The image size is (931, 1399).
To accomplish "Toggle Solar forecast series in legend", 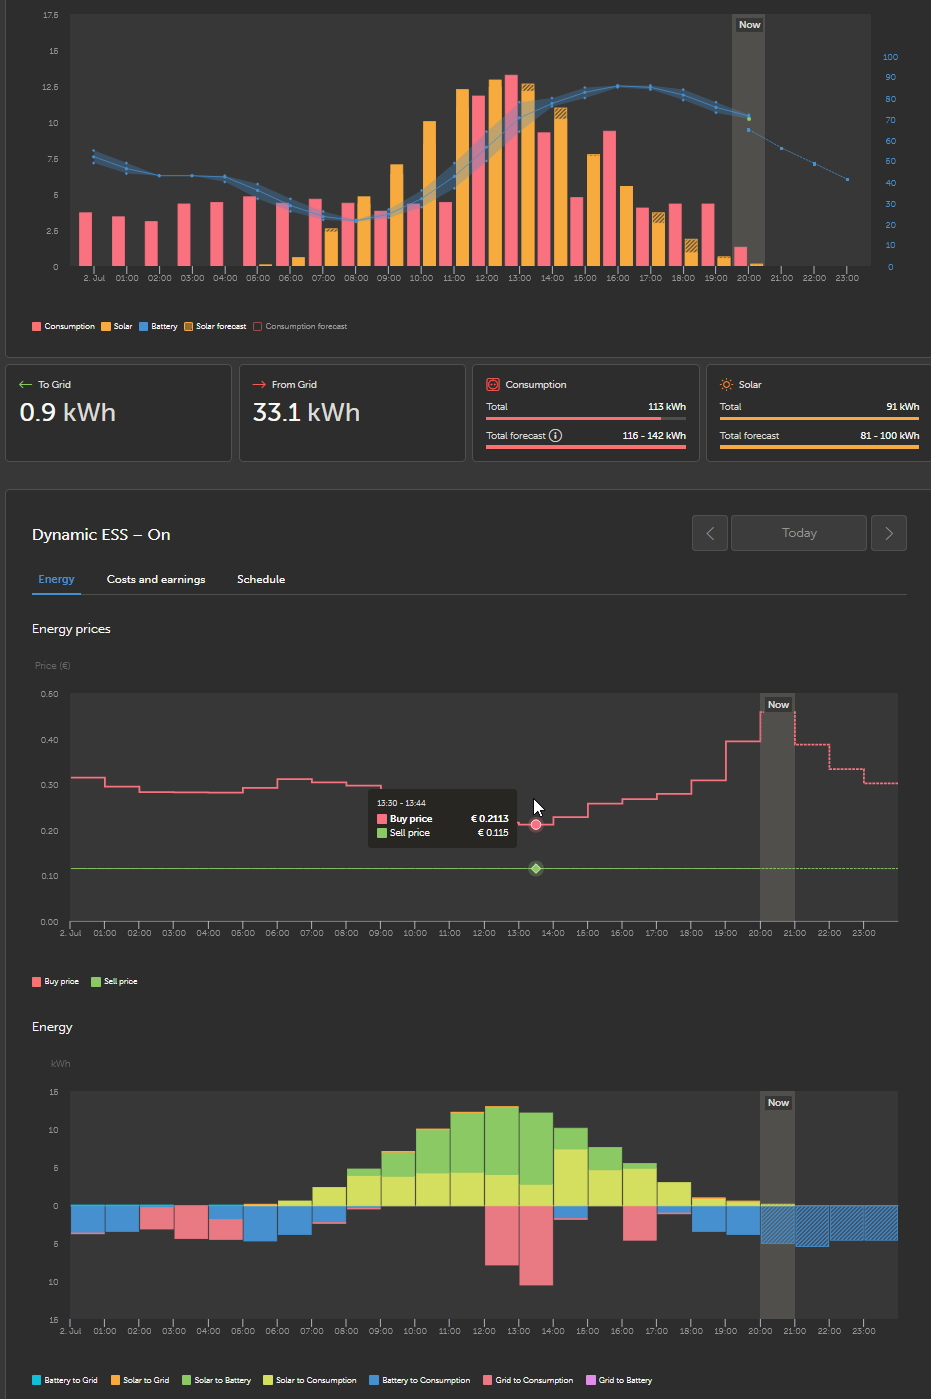I will click(x=215, y=326).
